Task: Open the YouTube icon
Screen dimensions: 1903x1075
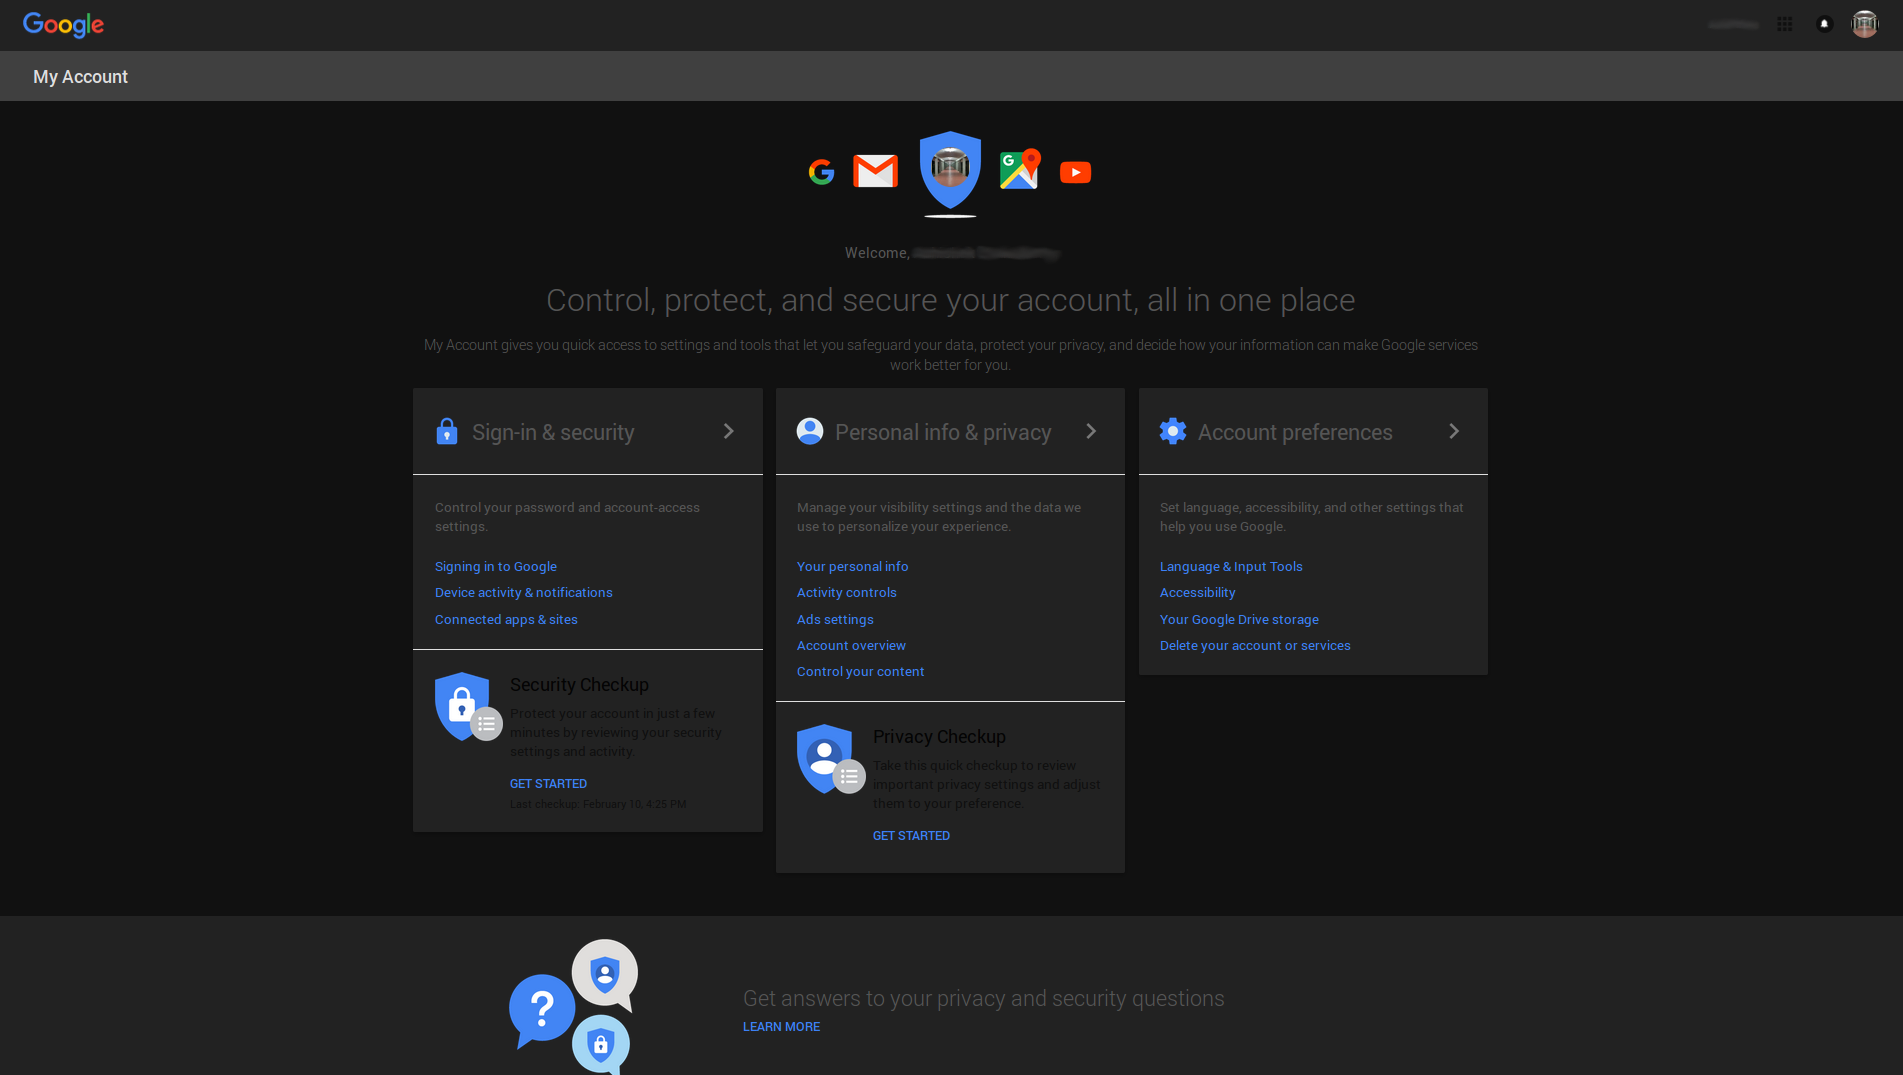Action: click(1075, 172)
